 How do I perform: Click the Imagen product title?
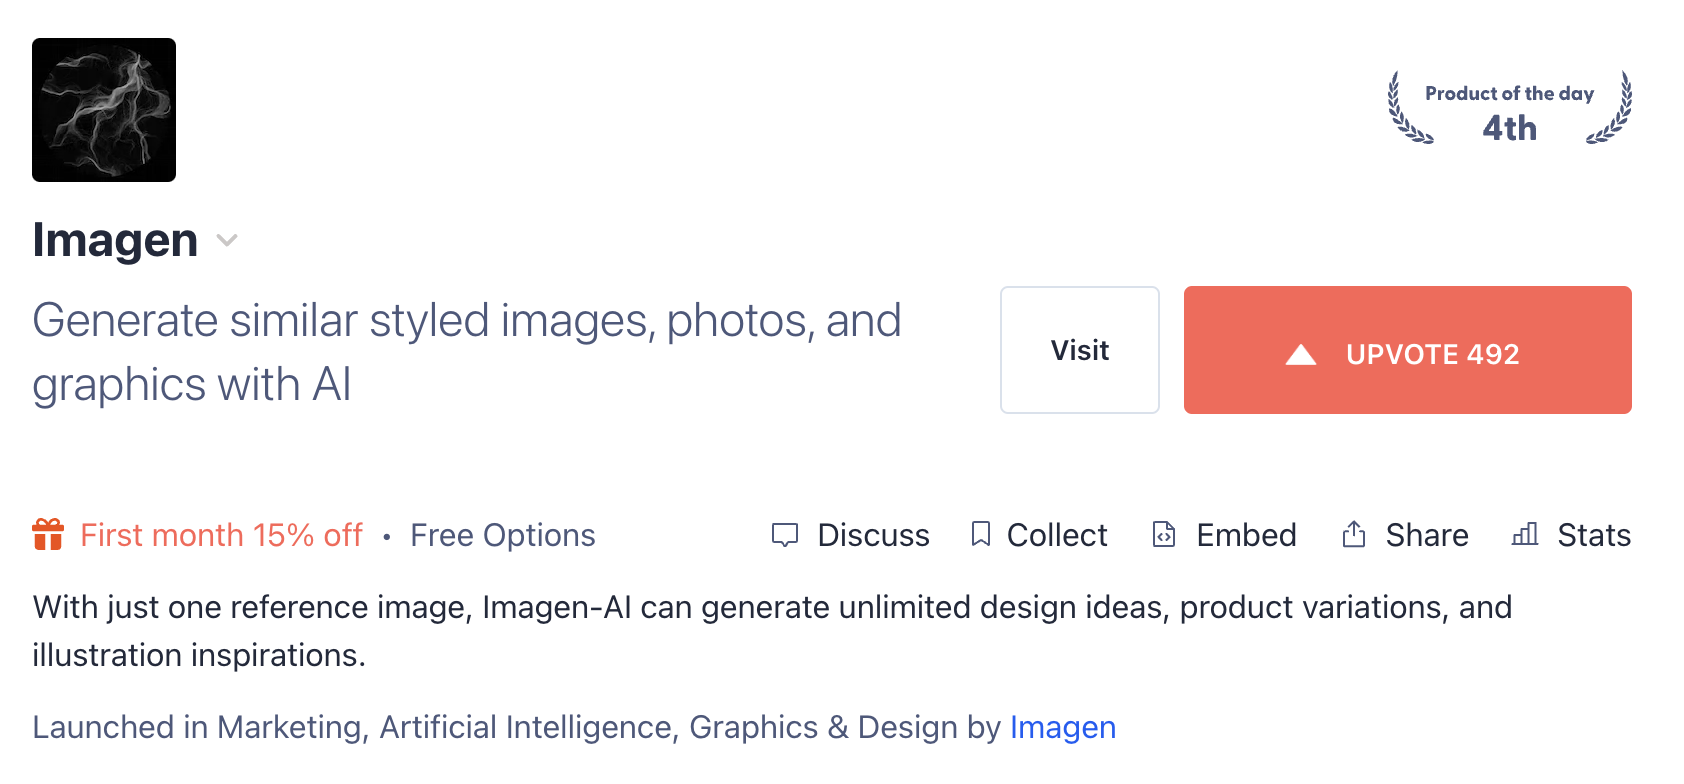[x=115, y=240]
